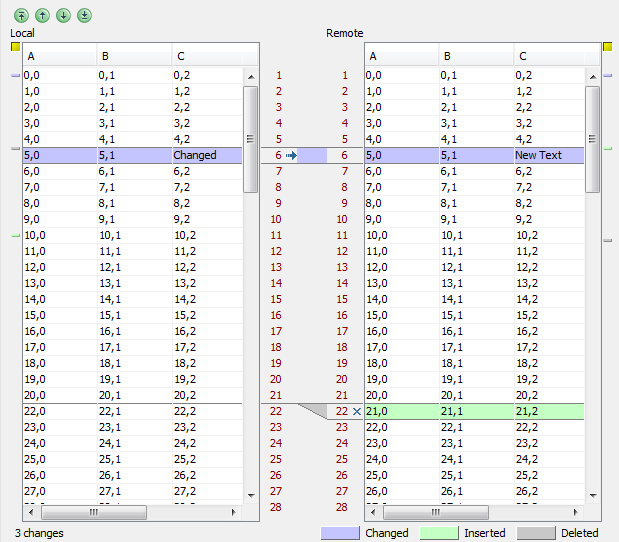Click the Local table column A header
The width and height of the screenshot is (619, 542).
[x=59, y=56]
